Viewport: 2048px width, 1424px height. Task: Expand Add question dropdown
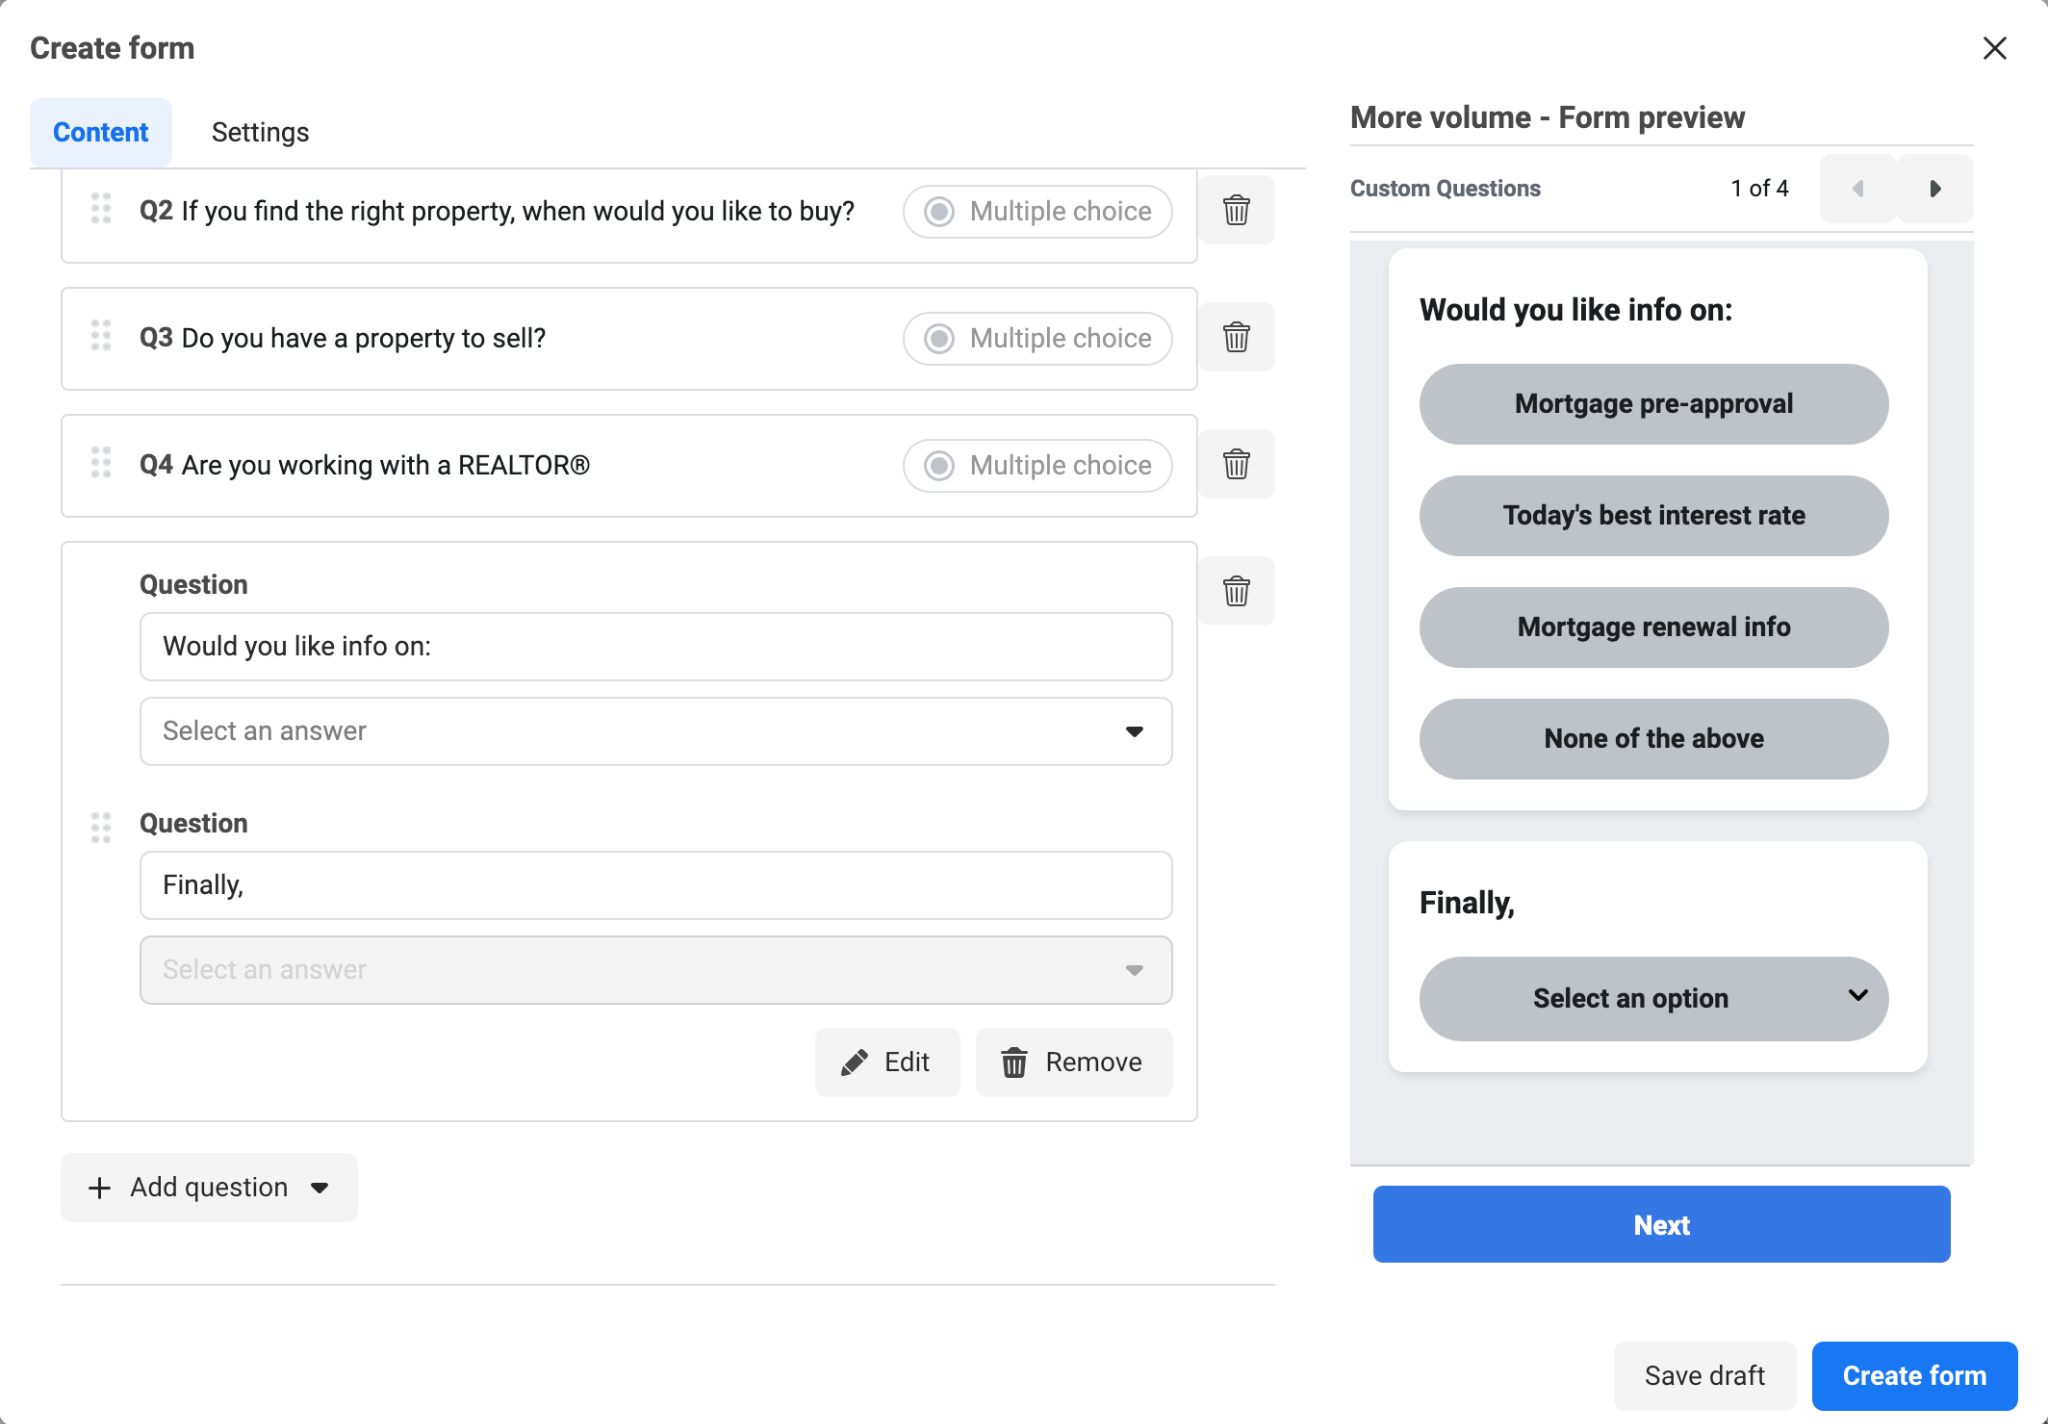pyautogui.click(x=209, y=1187)
